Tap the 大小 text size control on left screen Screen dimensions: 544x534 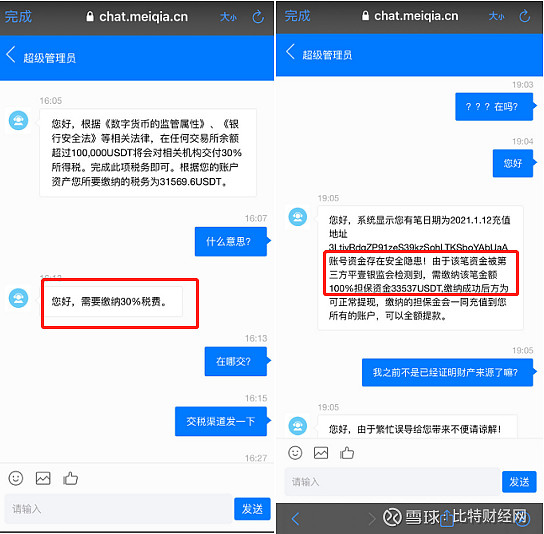pyautogui.click(x=228, y=17)
